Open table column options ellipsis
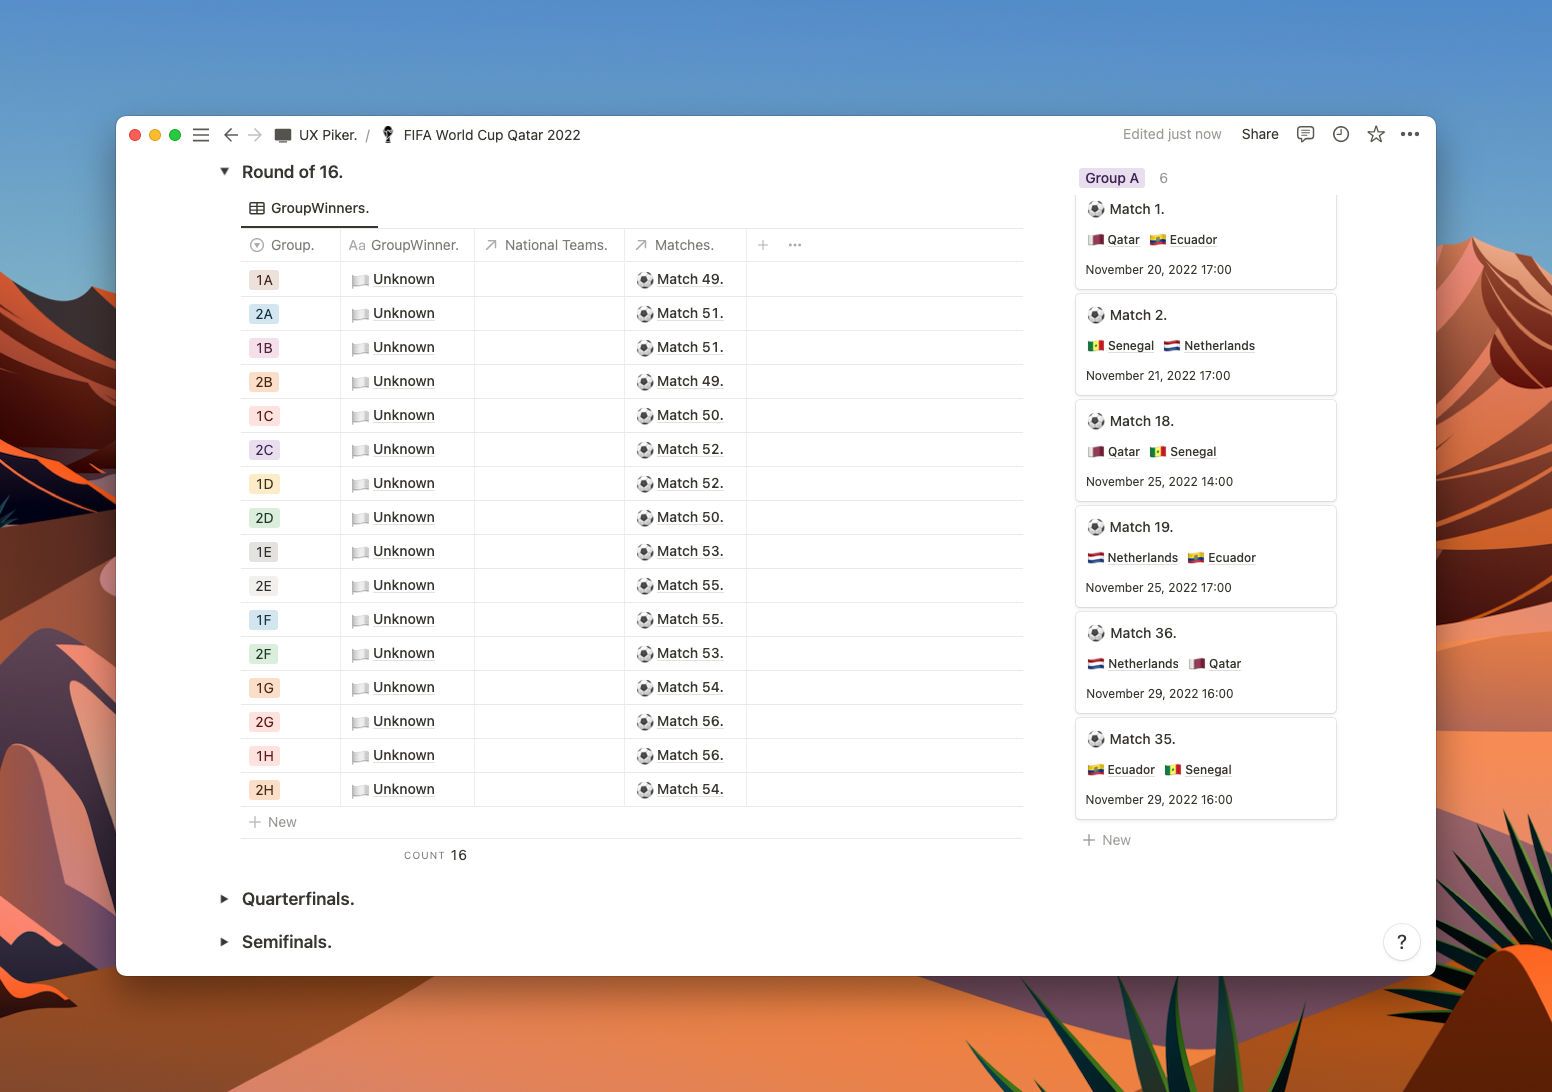This screenshot has width=1552, height=1092. (x=795, y=245)
